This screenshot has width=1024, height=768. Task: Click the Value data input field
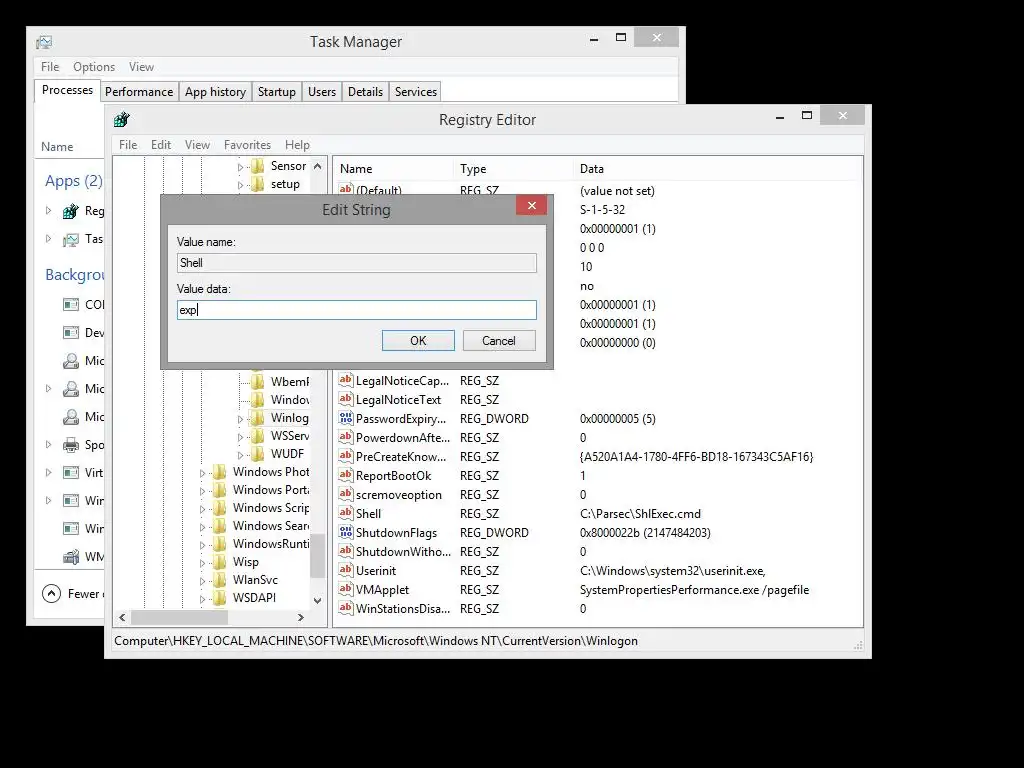click(357, 310)
